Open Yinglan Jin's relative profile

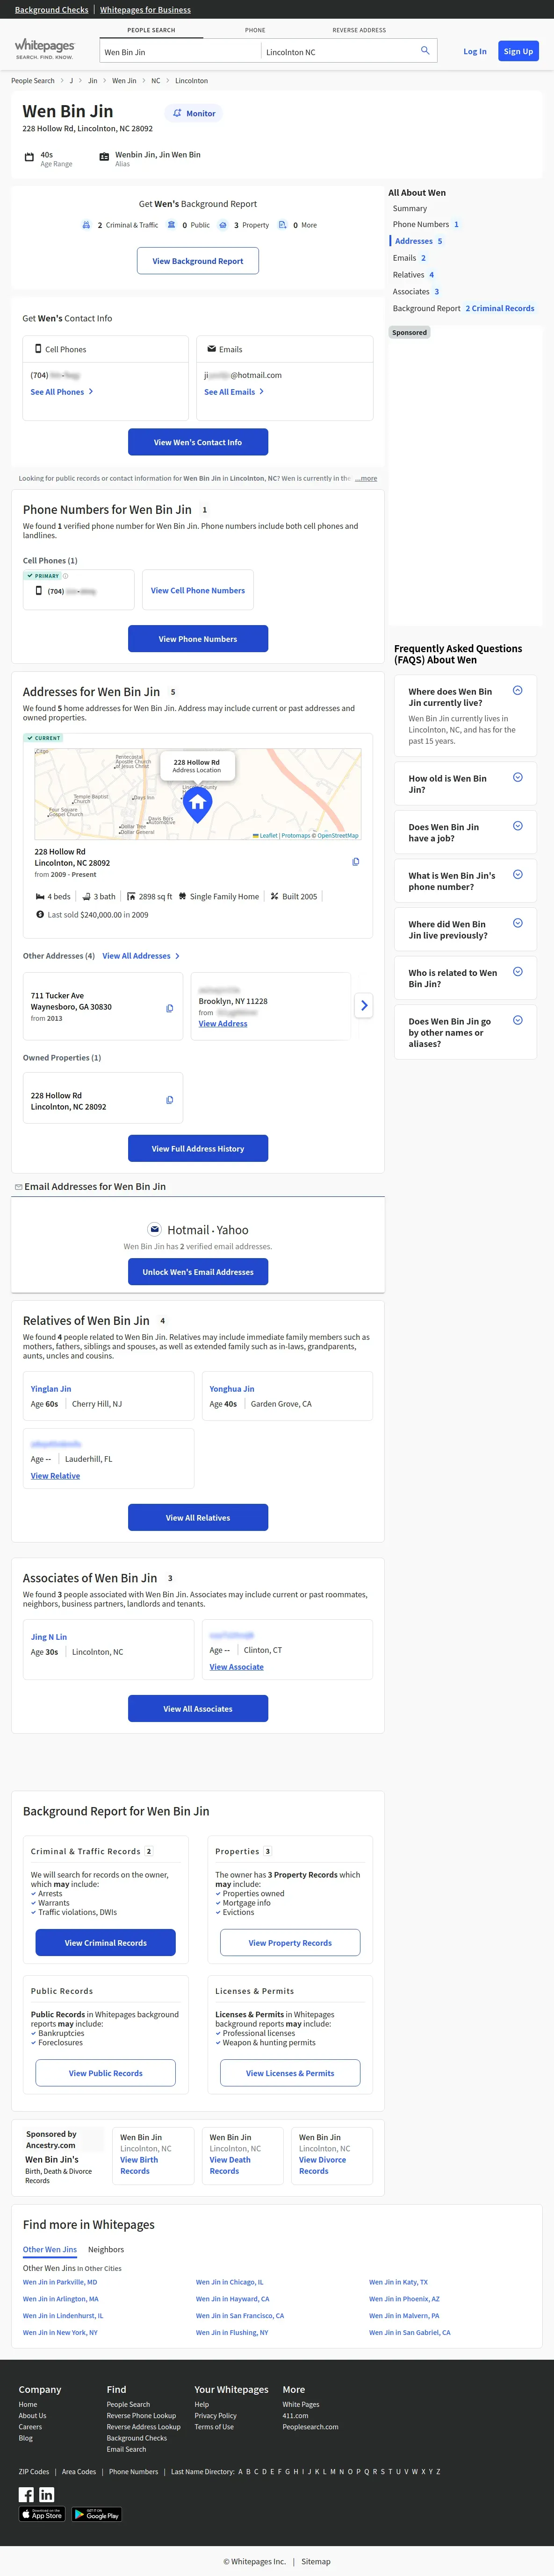click(51, 1388)
